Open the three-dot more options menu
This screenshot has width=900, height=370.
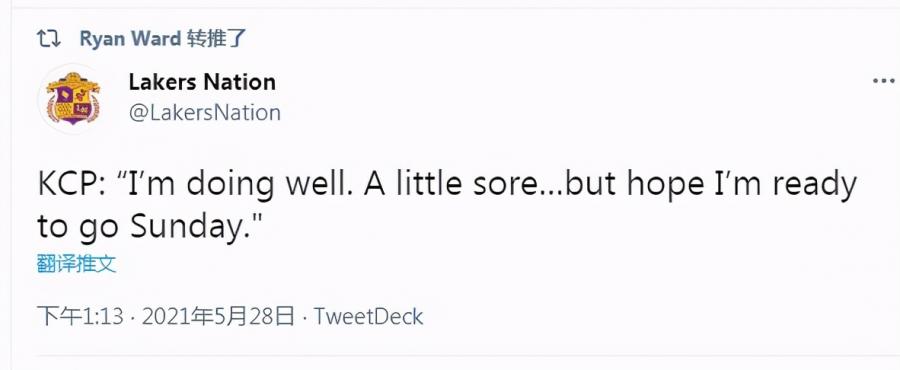[885, 81]
